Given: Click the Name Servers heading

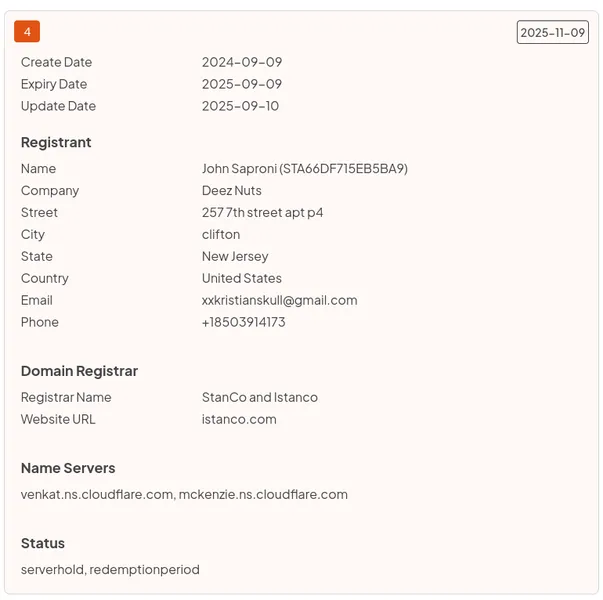Looking at the screenshot, I should tap(68, 468).
